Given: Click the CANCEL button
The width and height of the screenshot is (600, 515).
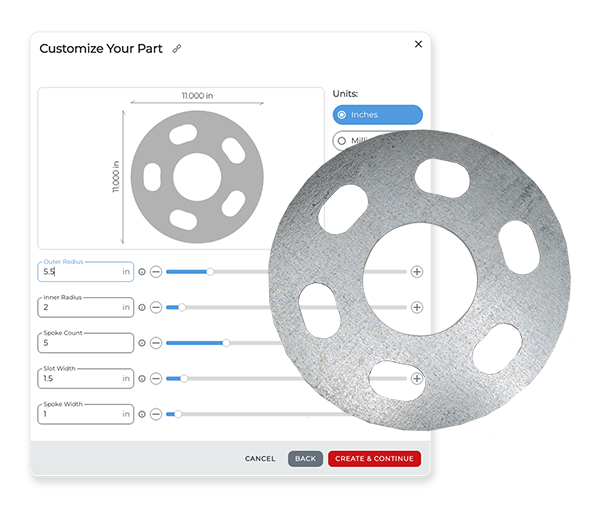Looking at the screenshot, I should point(260,459).
